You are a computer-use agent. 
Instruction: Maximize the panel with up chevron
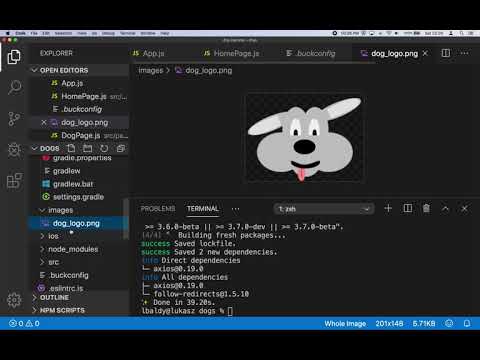445,209
